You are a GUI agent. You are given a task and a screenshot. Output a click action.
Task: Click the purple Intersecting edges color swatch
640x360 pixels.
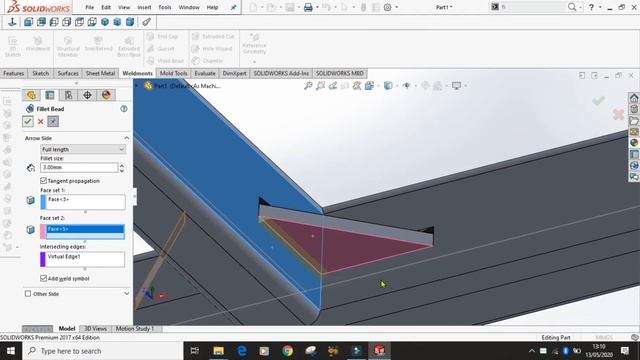click(43, 260)
